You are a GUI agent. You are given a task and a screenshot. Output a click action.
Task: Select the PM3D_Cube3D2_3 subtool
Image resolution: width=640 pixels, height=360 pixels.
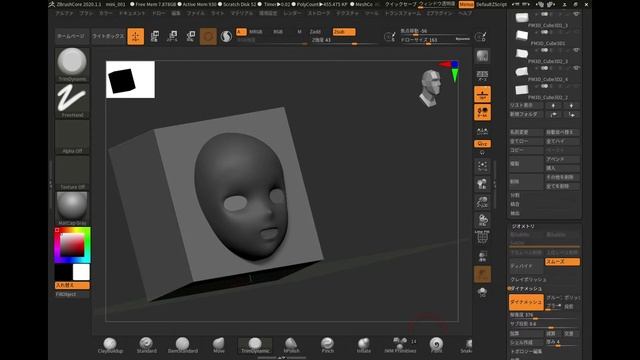(544, 56)
